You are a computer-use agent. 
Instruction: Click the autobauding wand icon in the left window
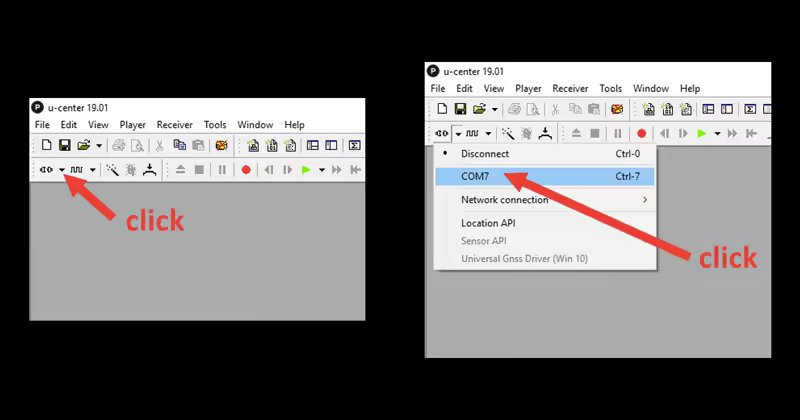[113, 170]
